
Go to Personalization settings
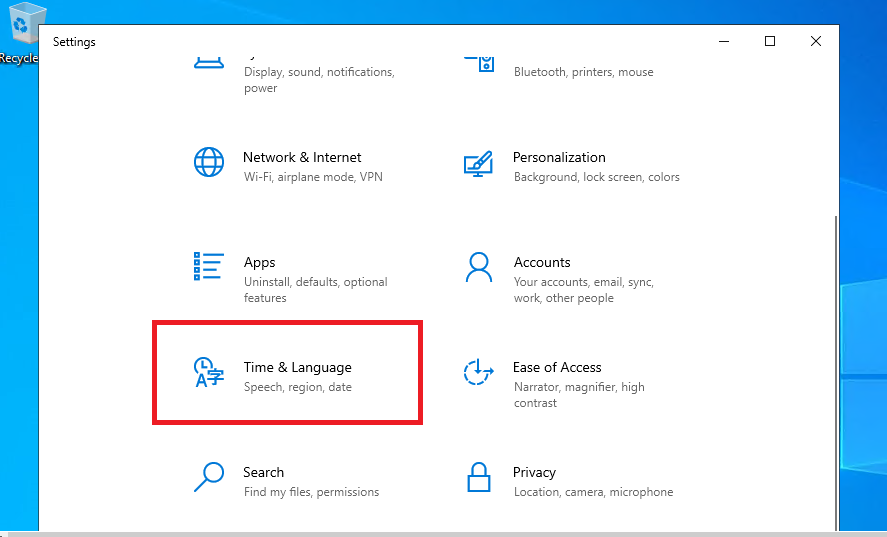pyautogui.click(x=559, y=157)
